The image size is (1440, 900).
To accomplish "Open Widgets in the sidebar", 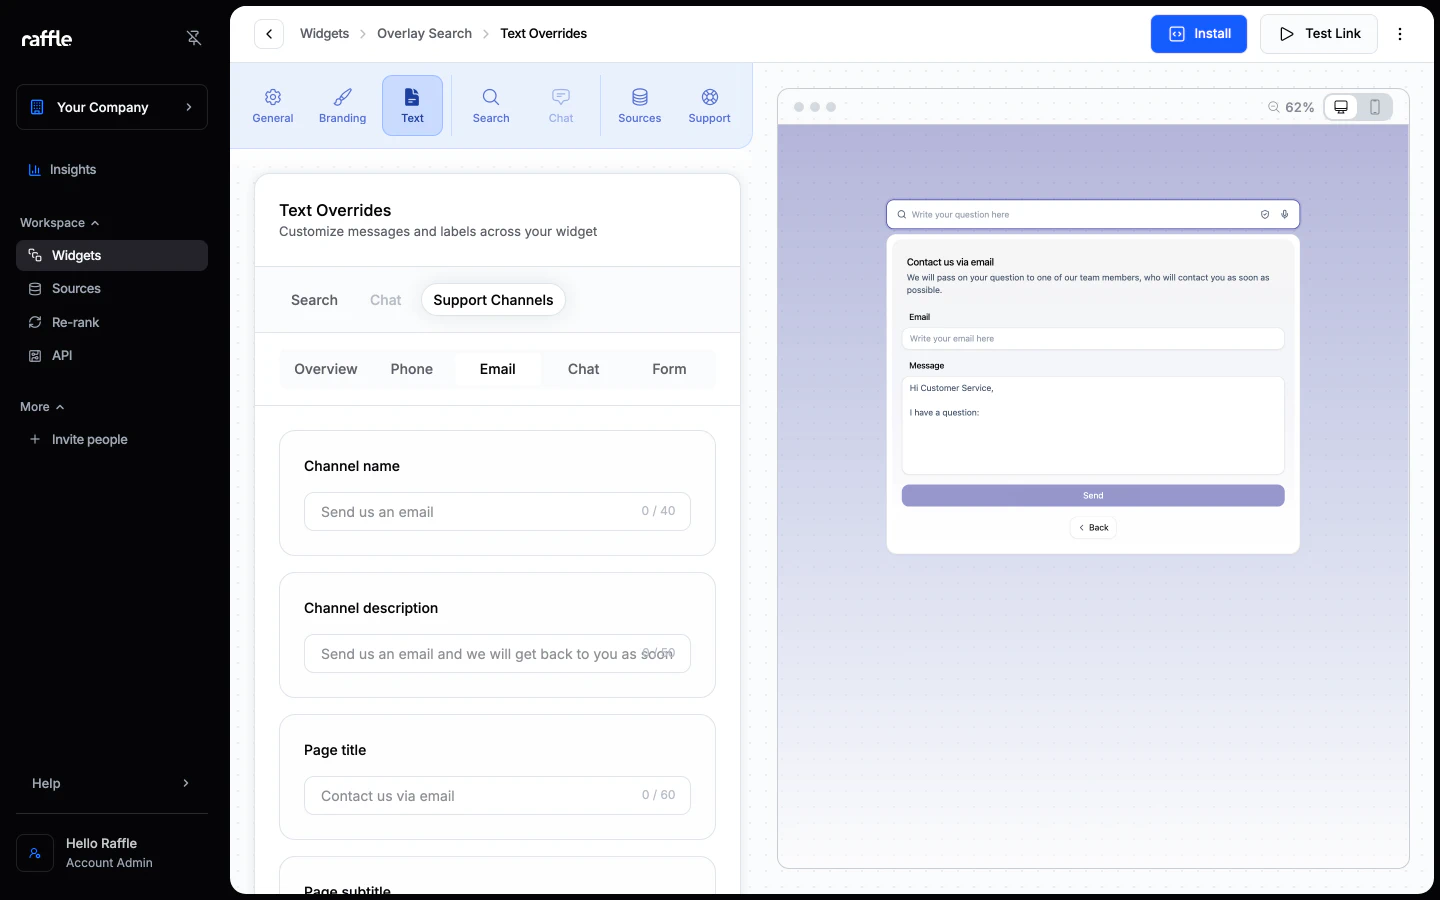I will (112, 256).
